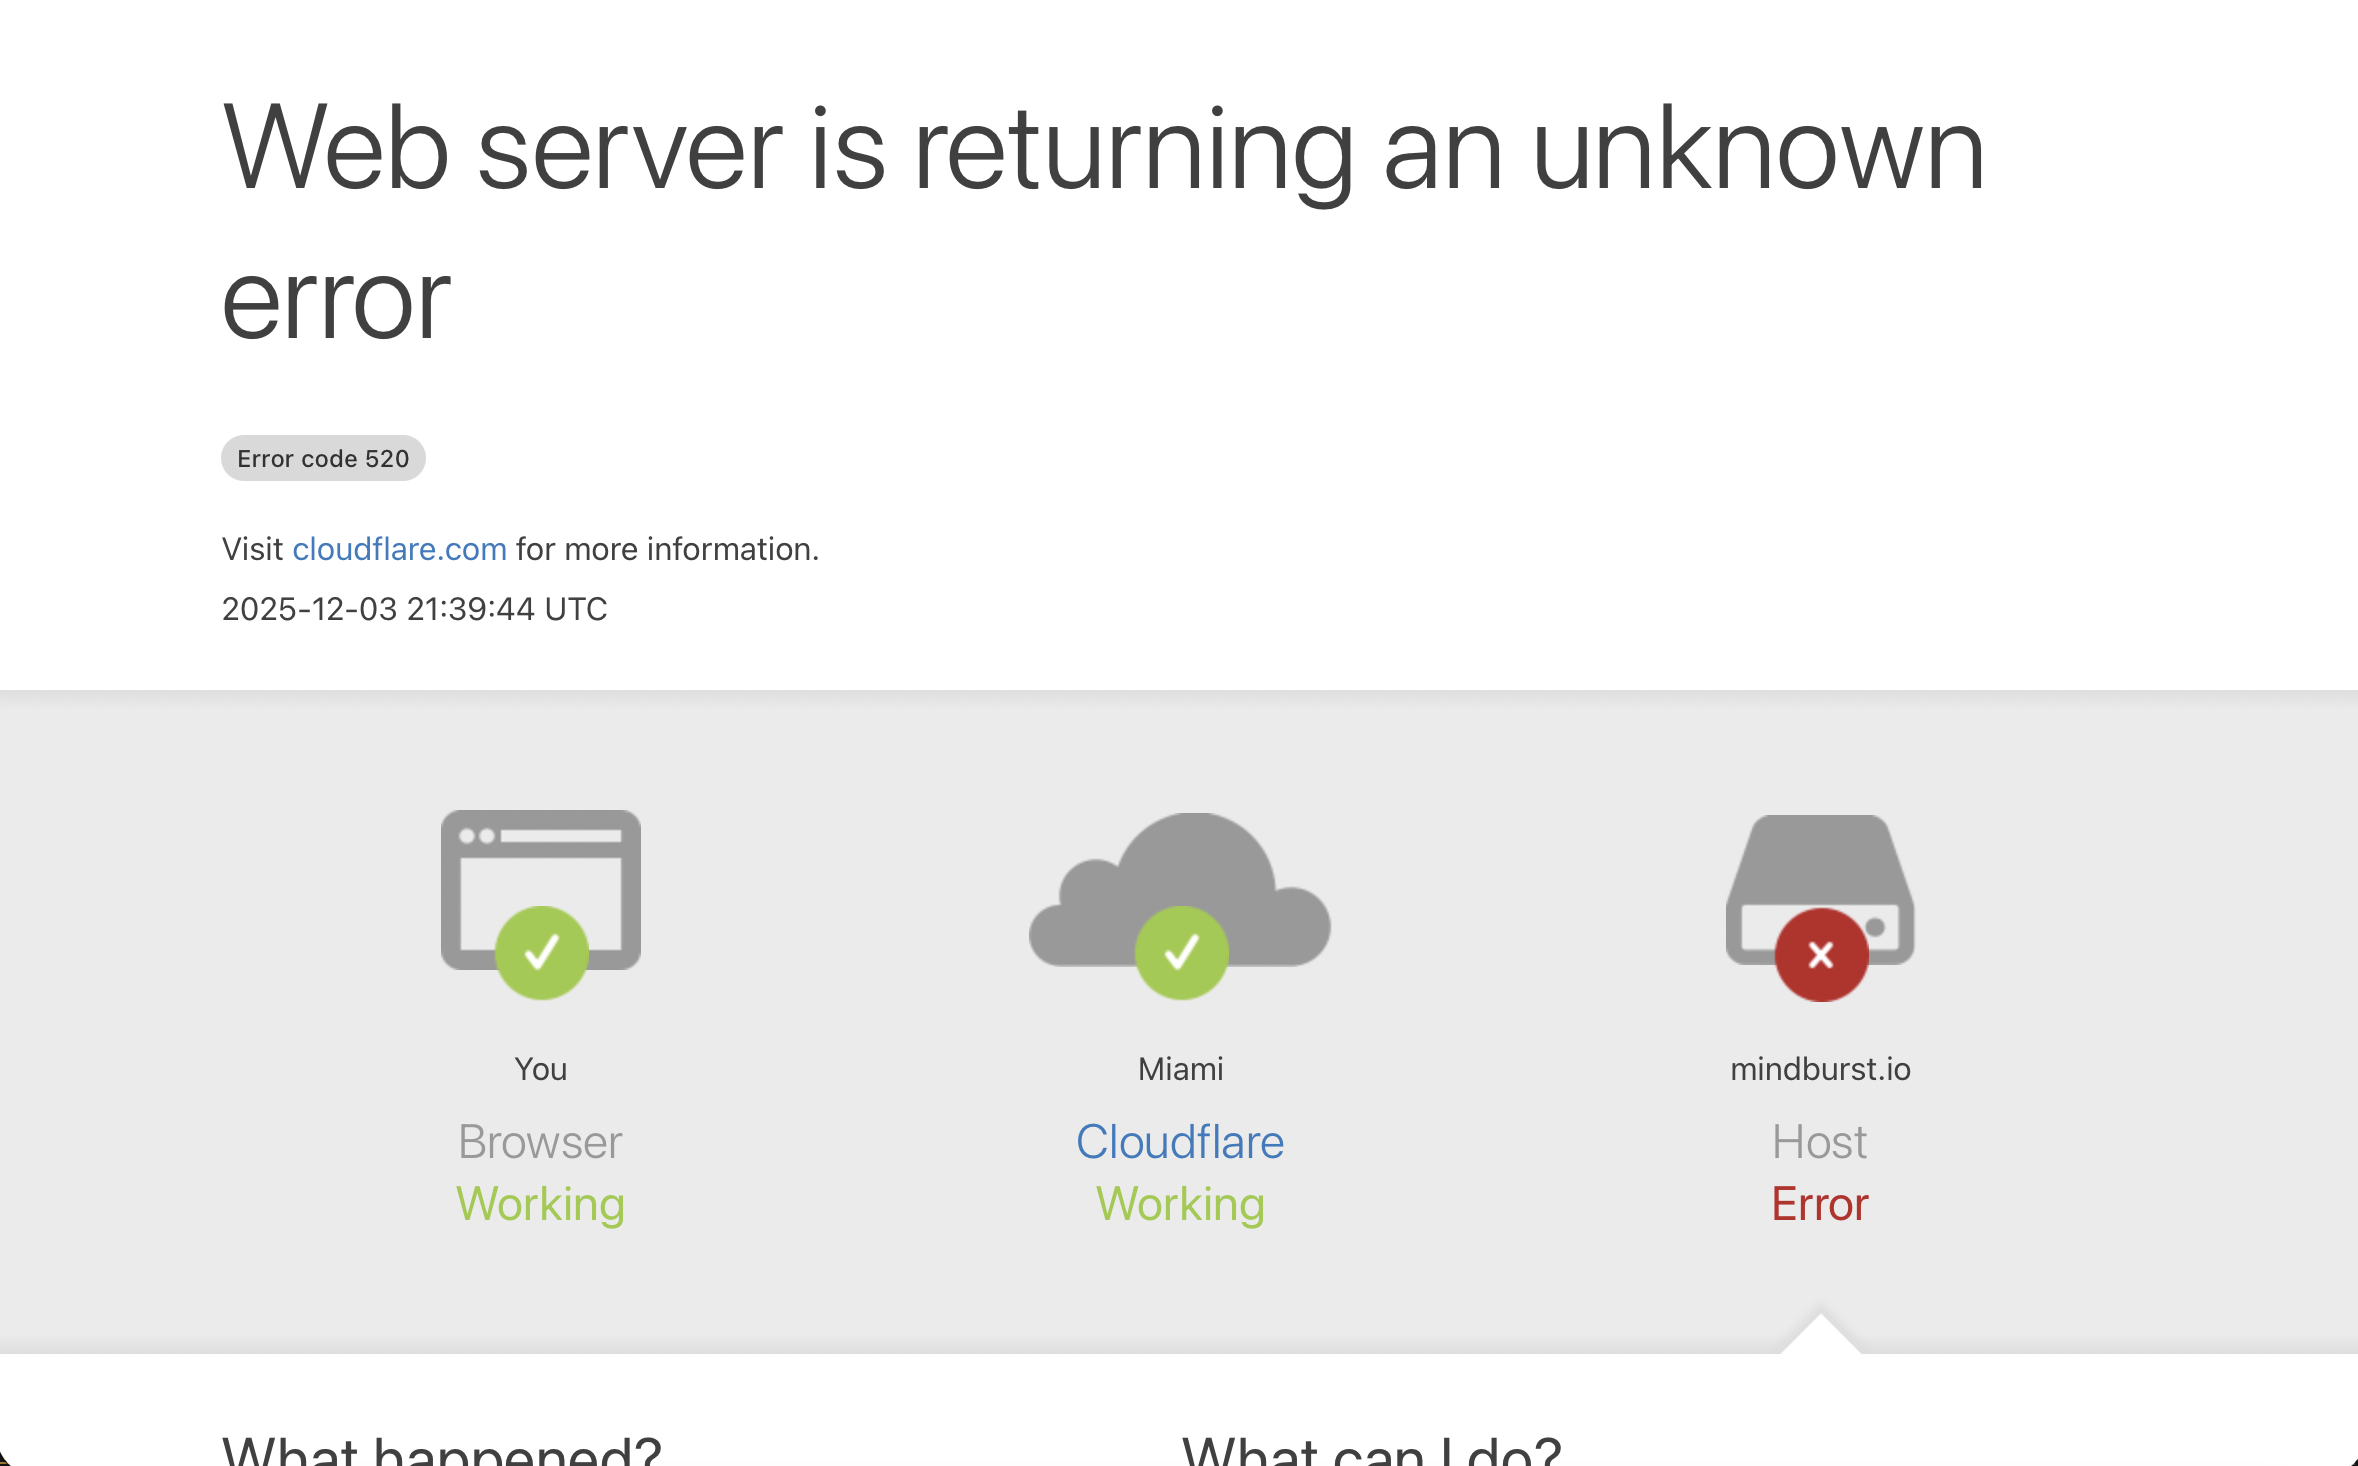Click the Working status under Browser
Screen dimensions: 2358x1466
click(540, 1204)
